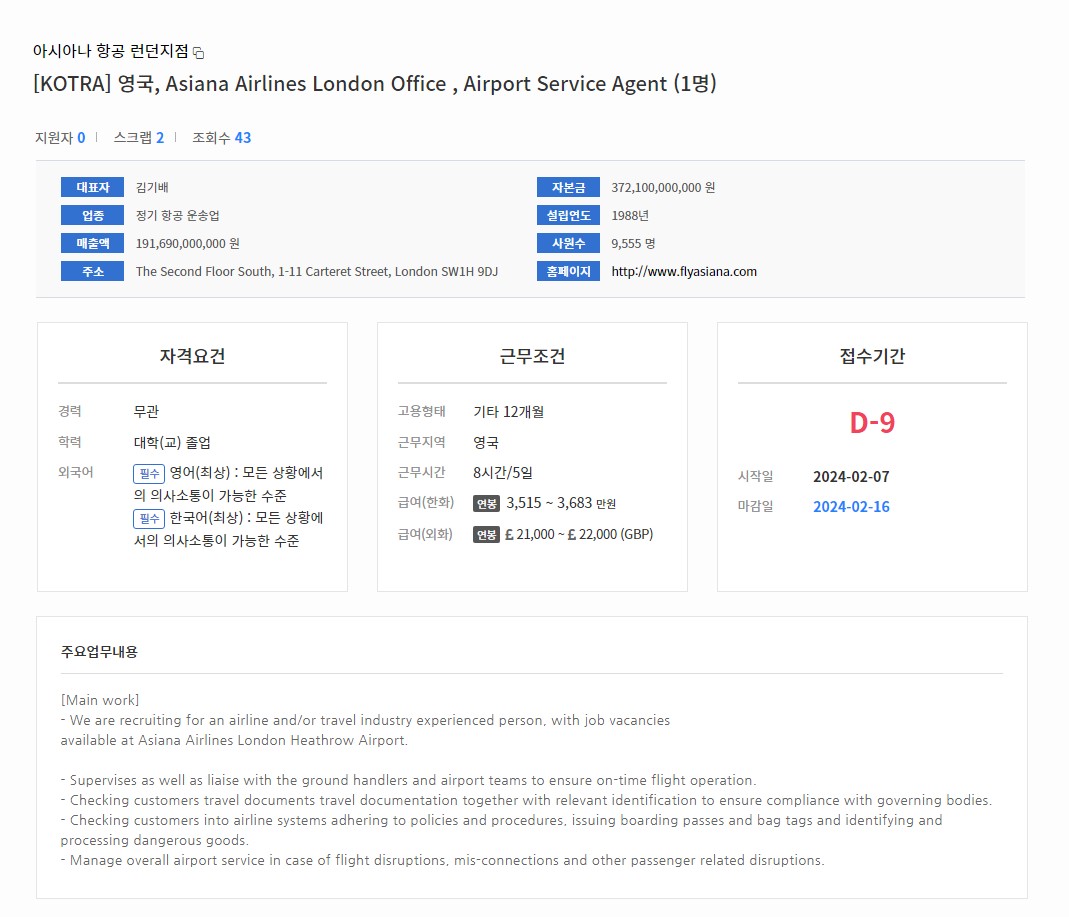Click the 주소 label badge

click(x=92, y=271)
